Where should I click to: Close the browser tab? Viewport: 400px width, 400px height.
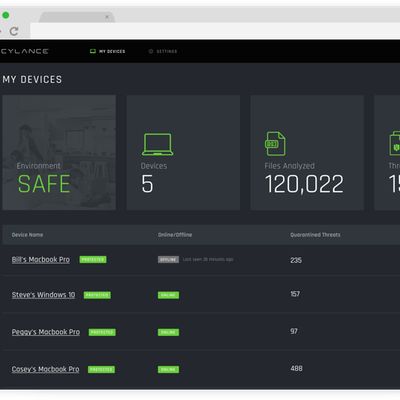107,17
